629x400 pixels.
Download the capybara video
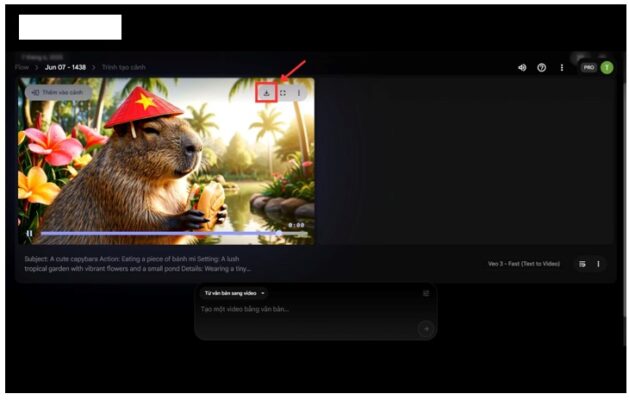[266, 93]
